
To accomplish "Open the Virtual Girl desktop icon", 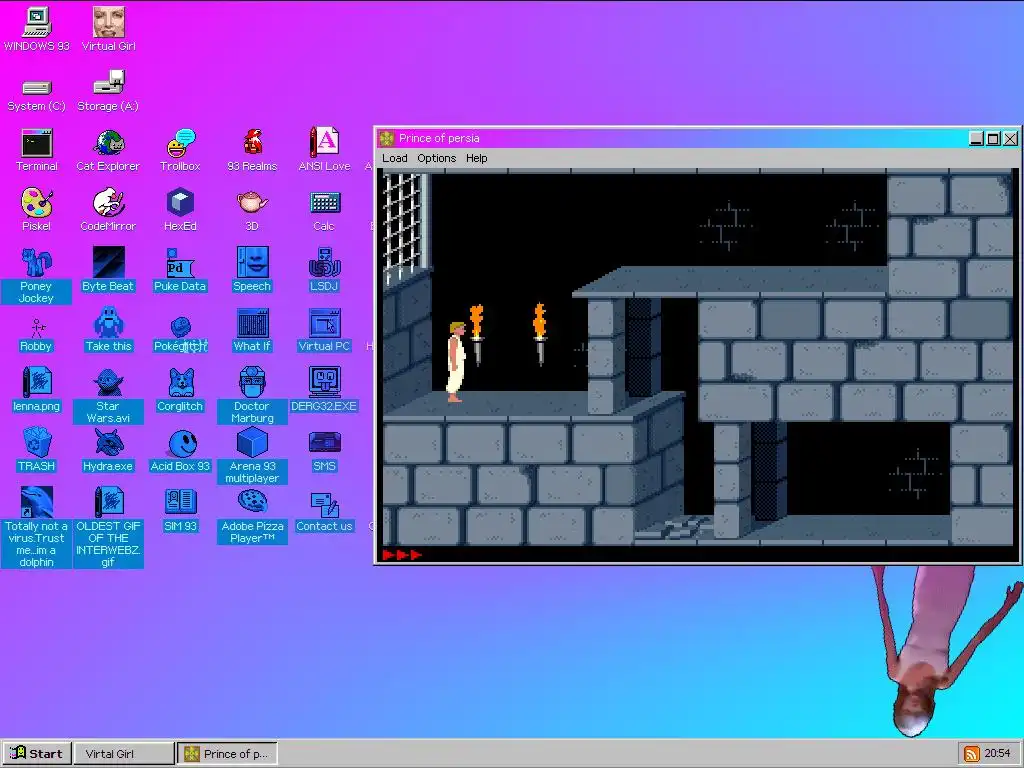I will click(x=108, y=29).
